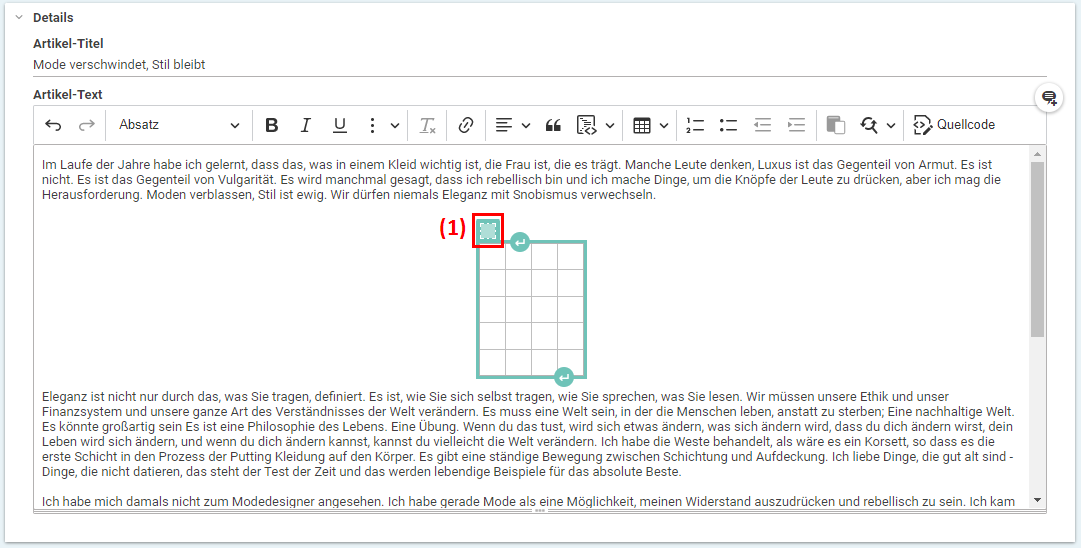The height and width of the screenshot is (548, 1081).
Task: Open the Absatz paragraph style dropdown
Action: click(x=179, y=125)
